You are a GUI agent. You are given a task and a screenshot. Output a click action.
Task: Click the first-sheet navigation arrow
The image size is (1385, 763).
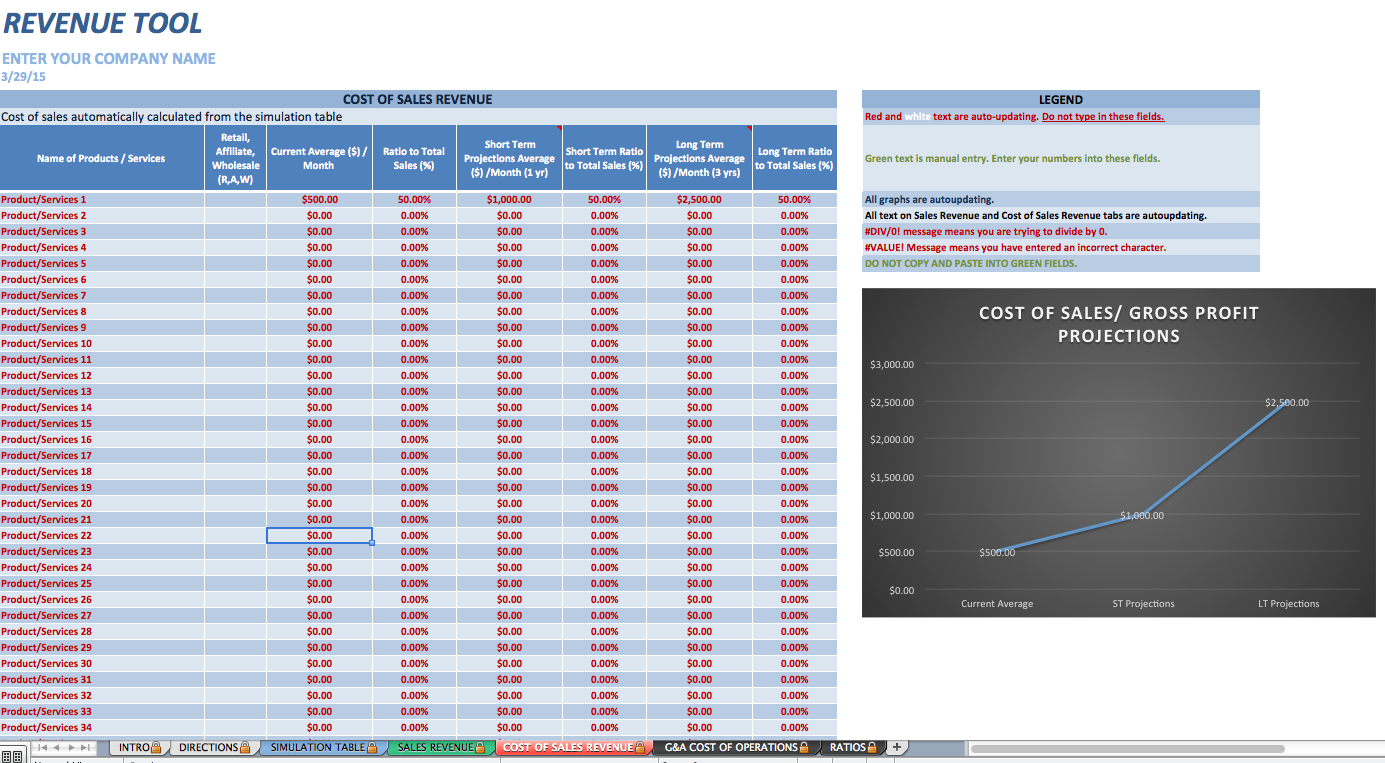[x=44, y=746]
